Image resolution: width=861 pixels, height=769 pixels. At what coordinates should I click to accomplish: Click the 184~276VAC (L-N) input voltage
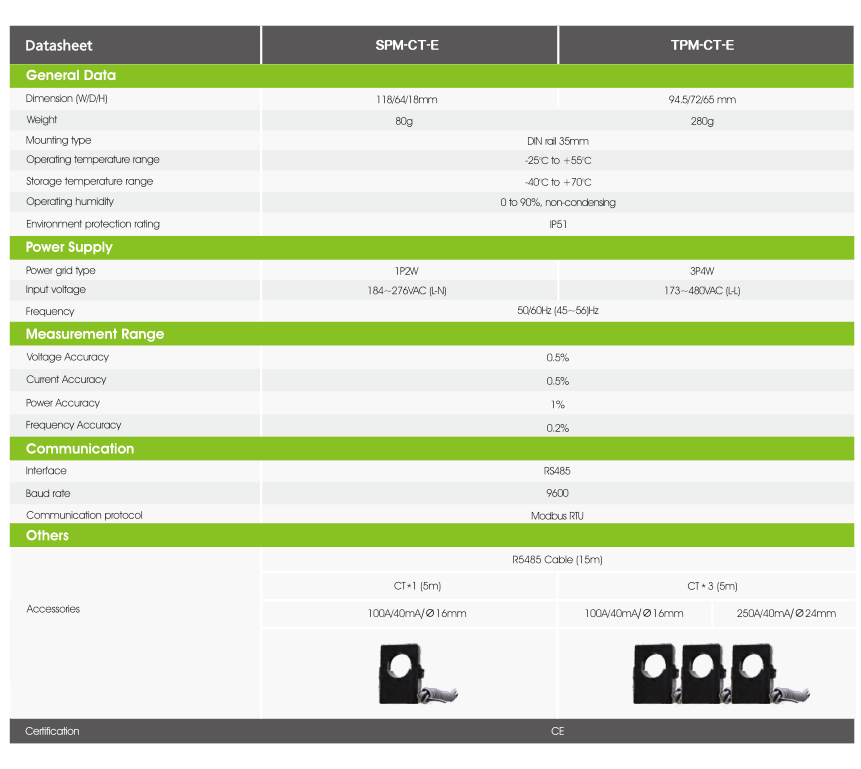407,291
